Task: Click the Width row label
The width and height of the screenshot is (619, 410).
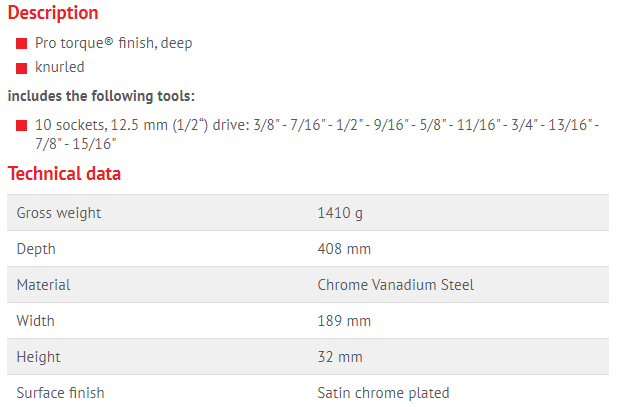Action: 36,321
